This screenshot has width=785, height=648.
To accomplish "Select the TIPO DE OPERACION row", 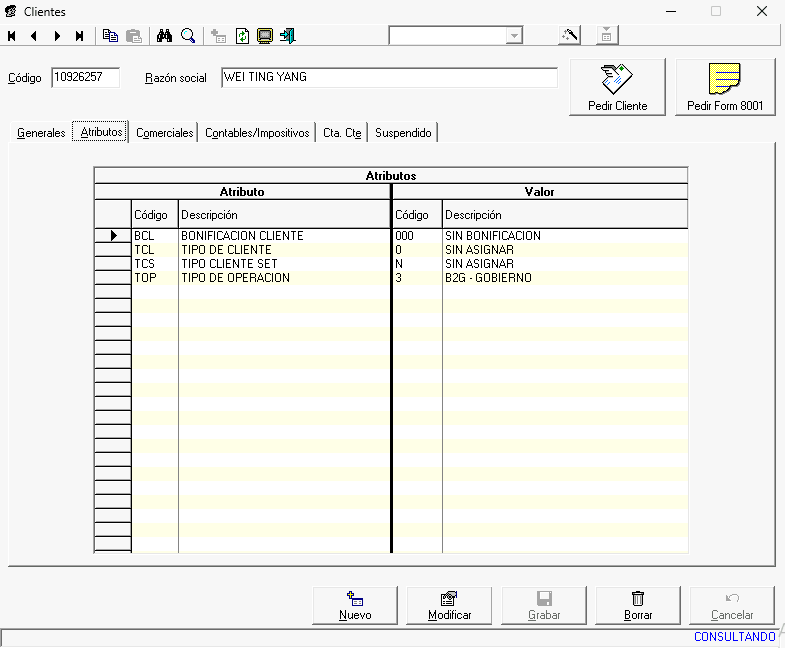I will click(x=235, y=278).
